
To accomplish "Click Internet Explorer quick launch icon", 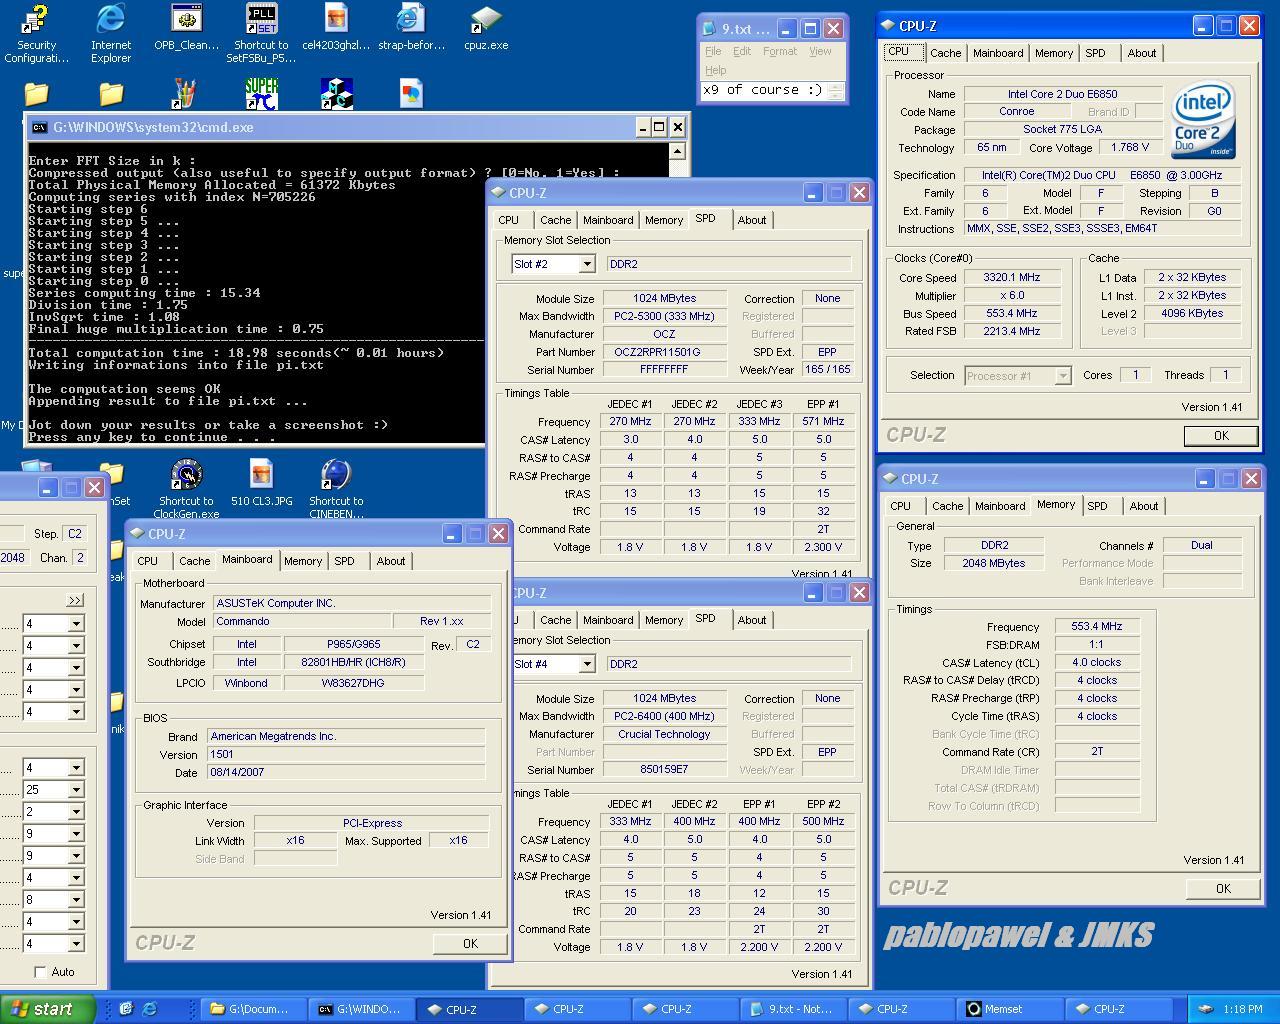I will click(x=149, y=1009).
